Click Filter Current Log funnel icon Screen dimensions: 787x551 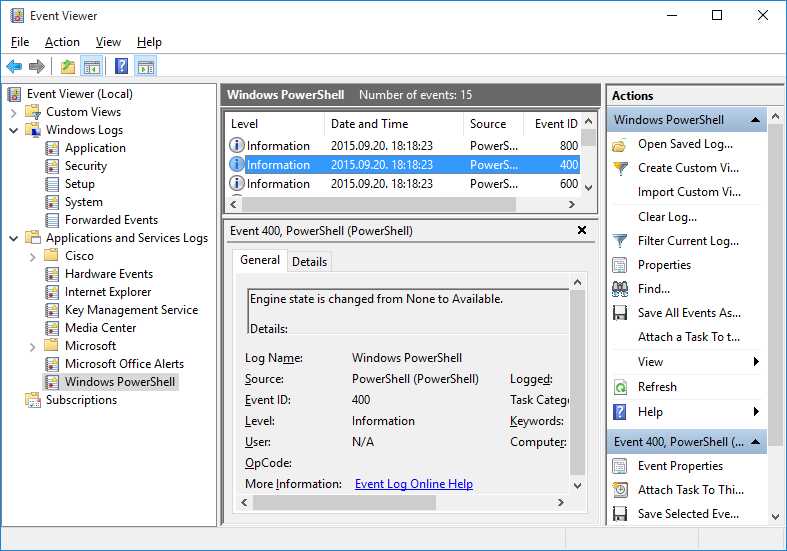[x=620, y=241]
